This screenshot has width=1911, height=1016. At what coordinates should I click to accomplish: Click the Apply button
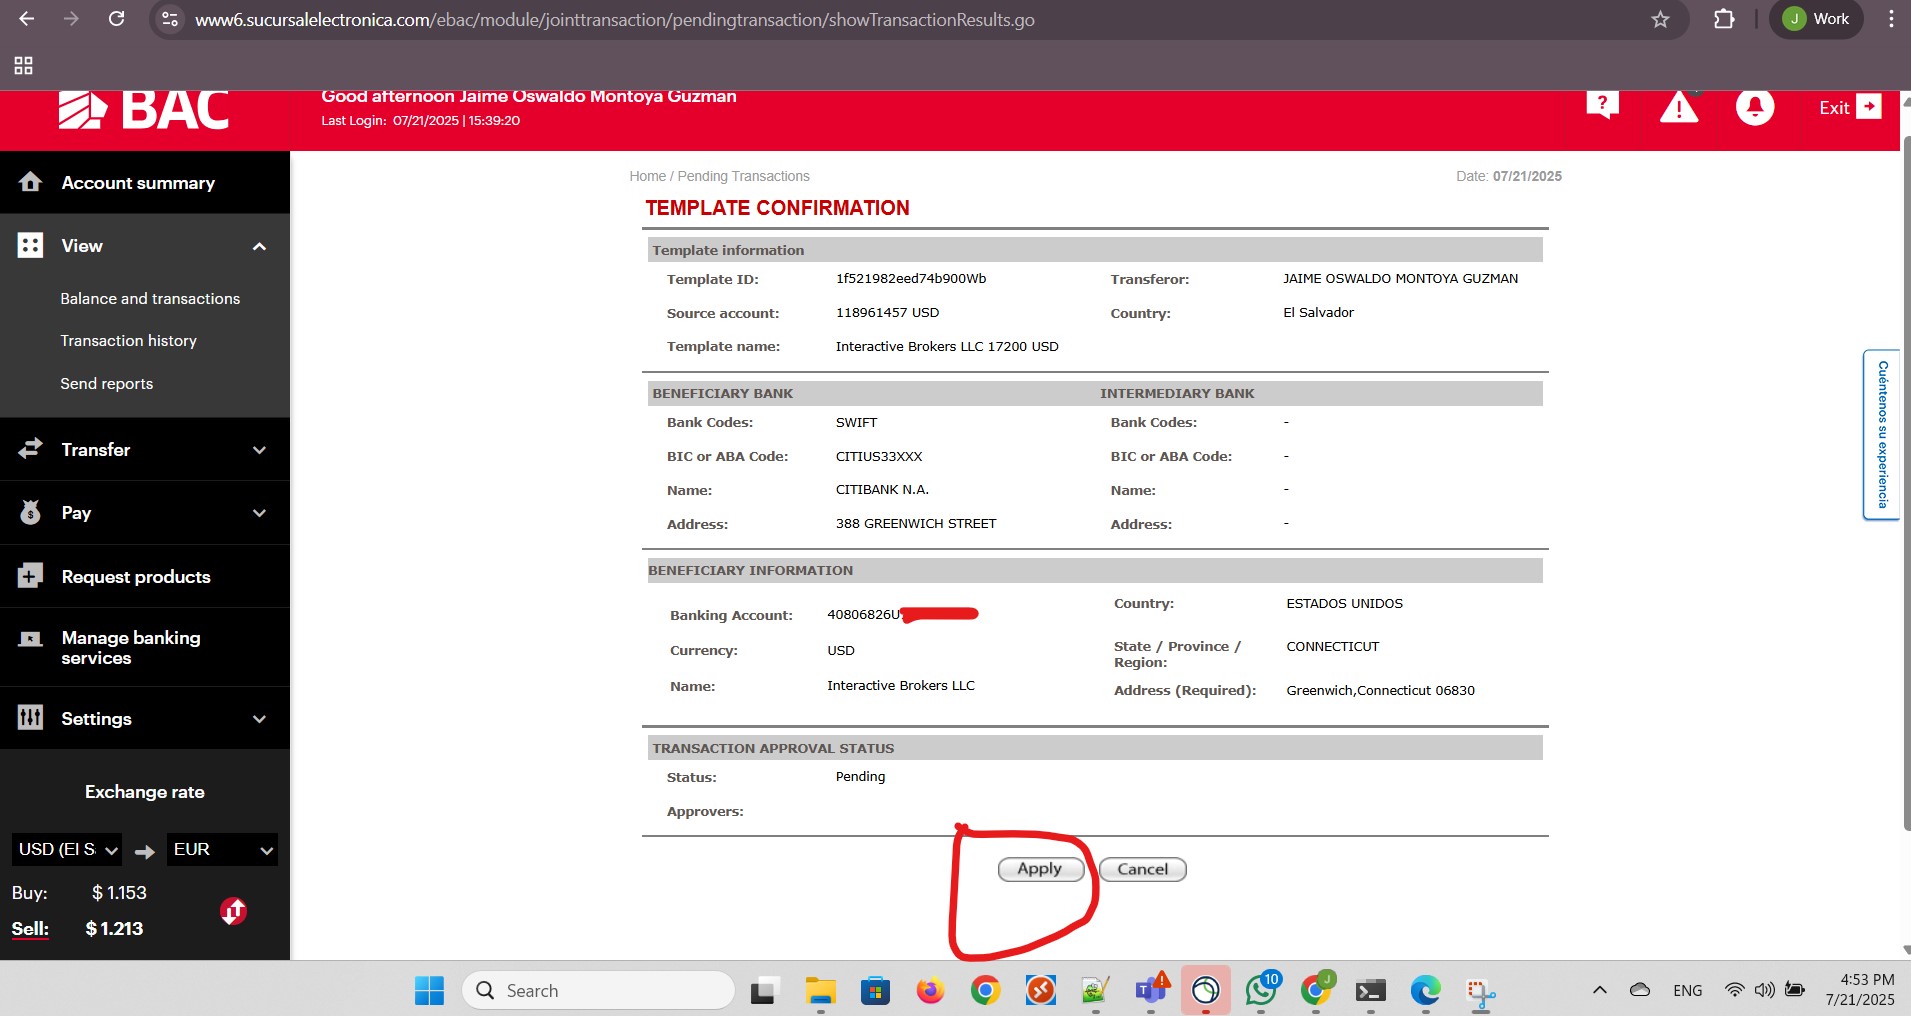[1040, 869]
